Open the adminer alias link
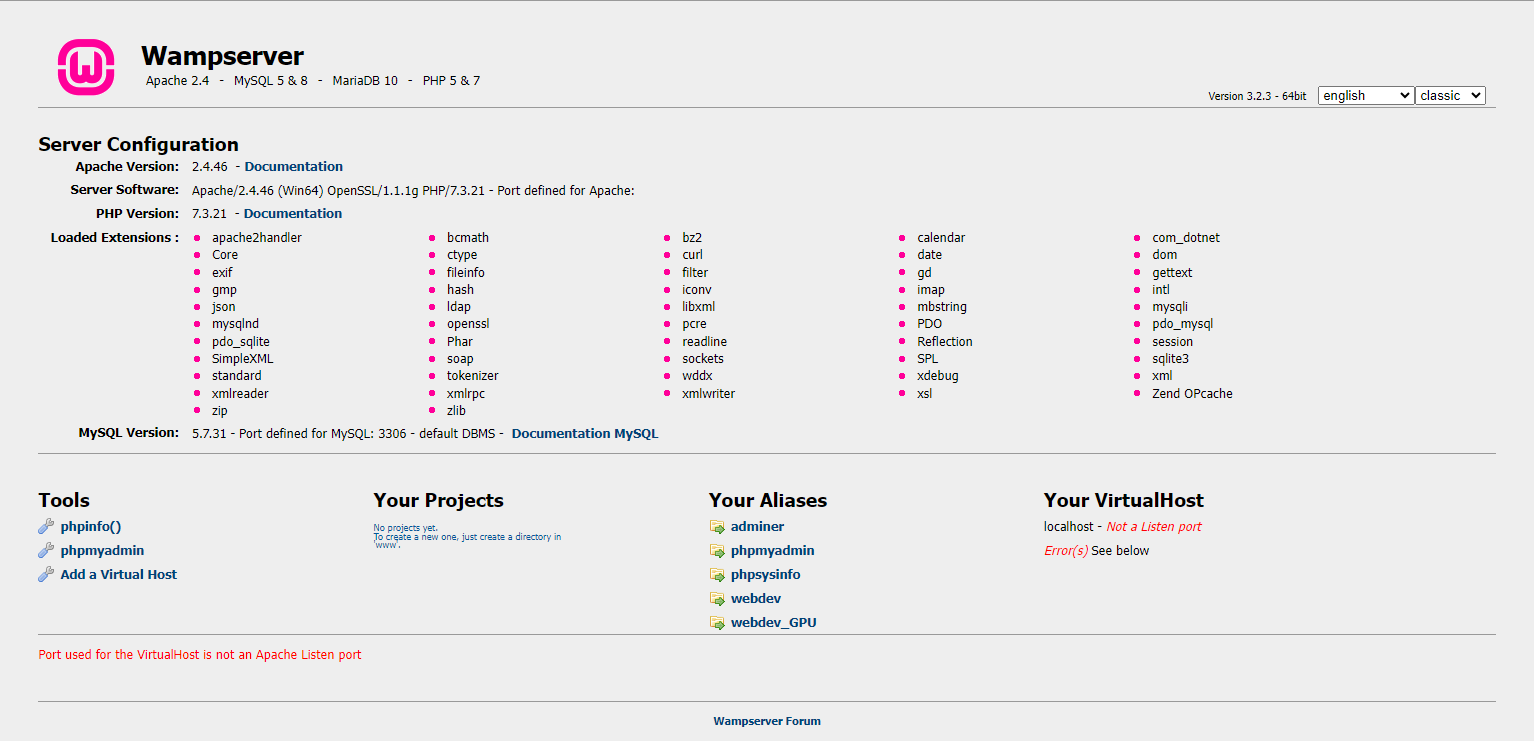1534x741 pixels. click(x=757, y=527)
